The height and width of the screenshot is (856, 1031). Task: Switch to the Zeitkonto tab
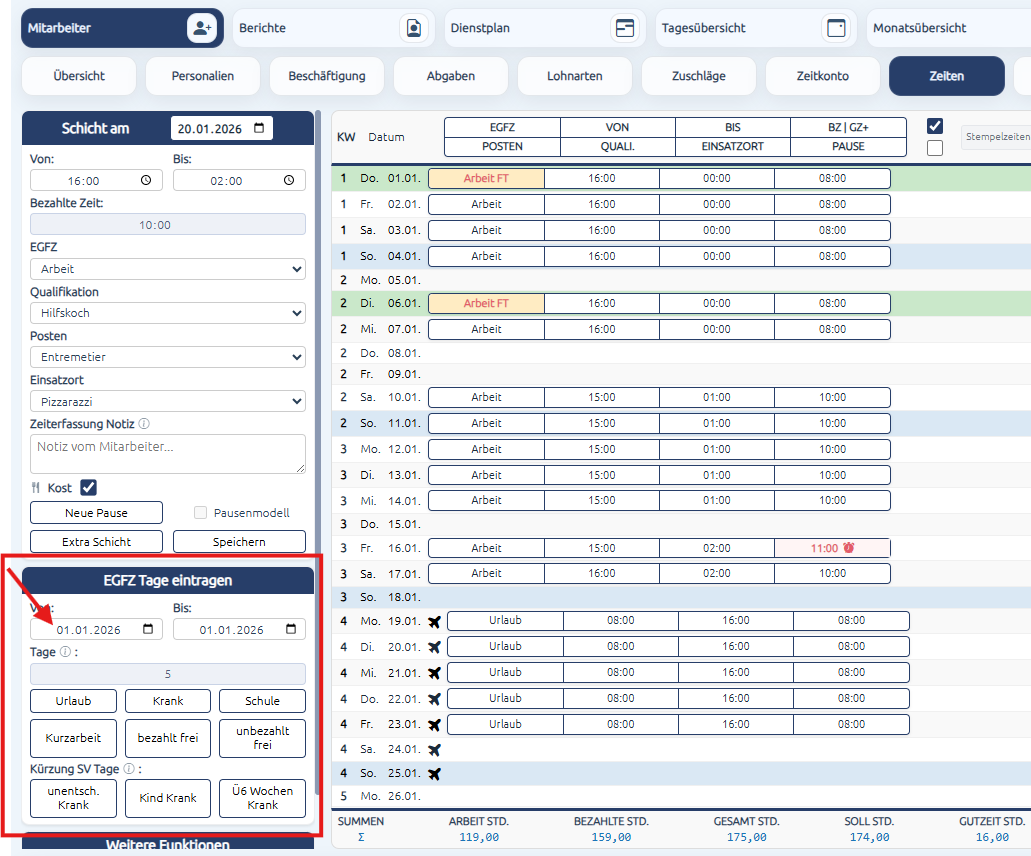[823, 76]
